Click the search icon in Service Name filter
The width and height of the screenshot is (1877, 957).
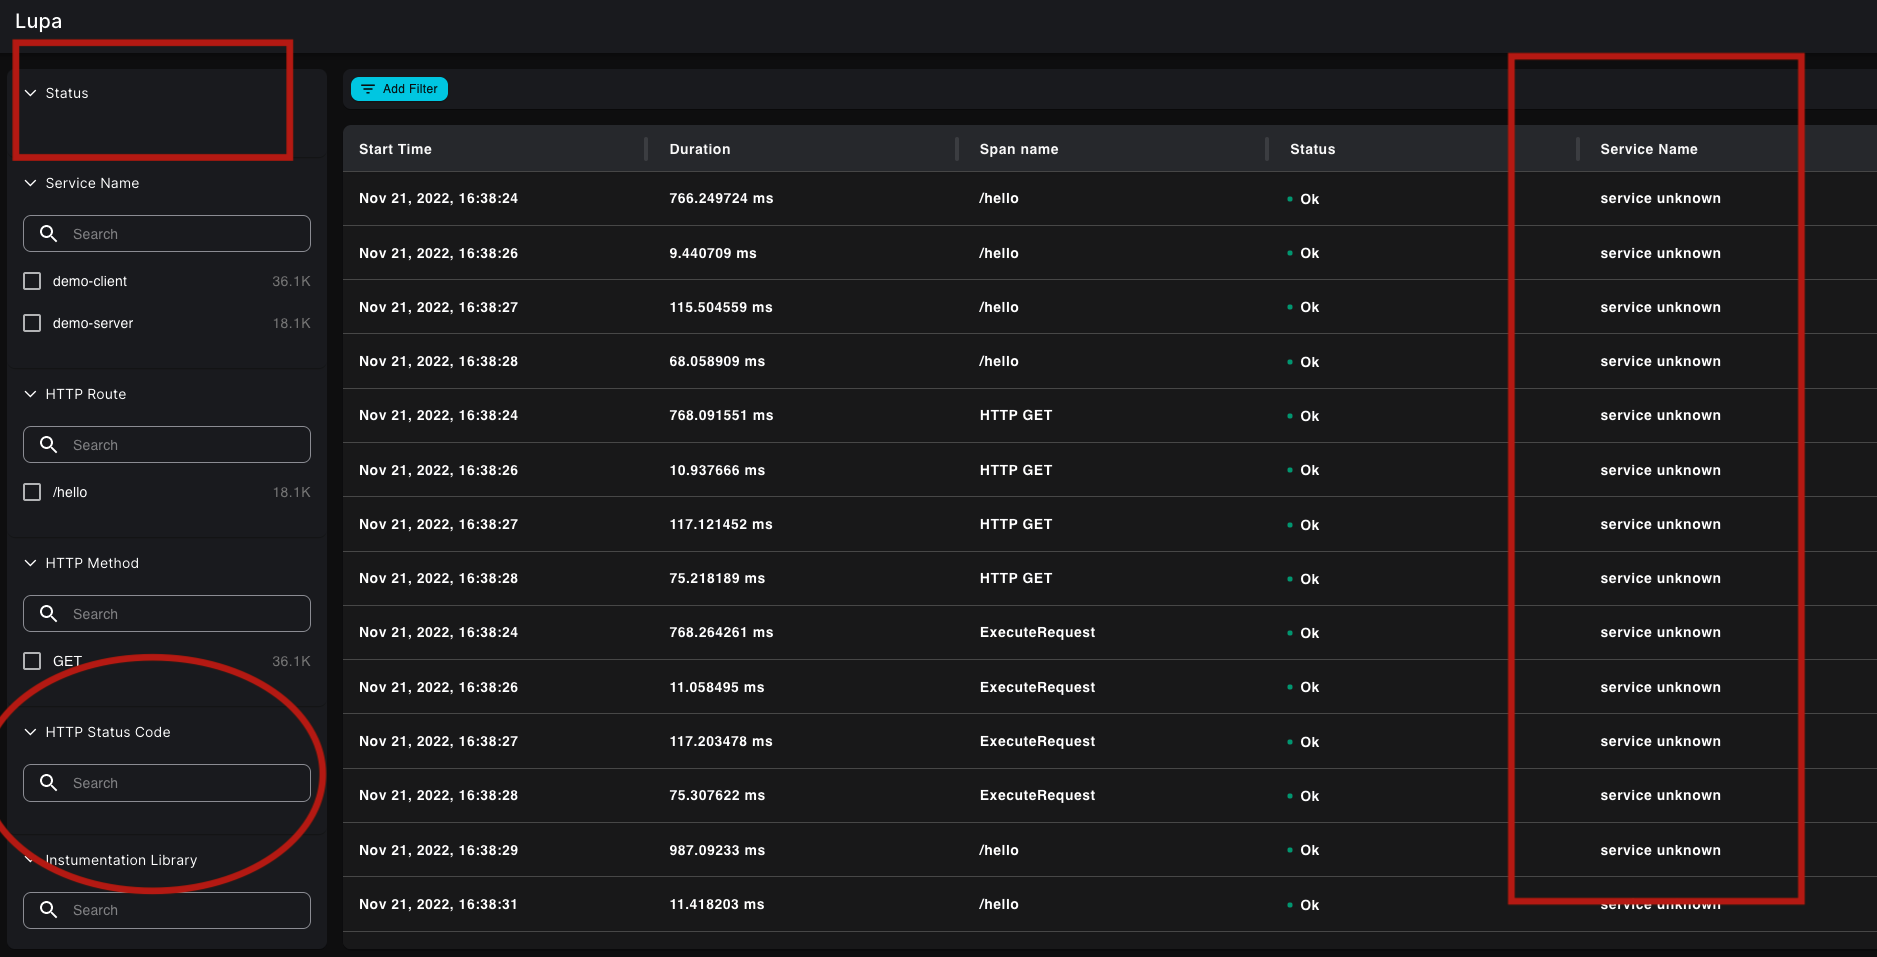coord(48,233)
